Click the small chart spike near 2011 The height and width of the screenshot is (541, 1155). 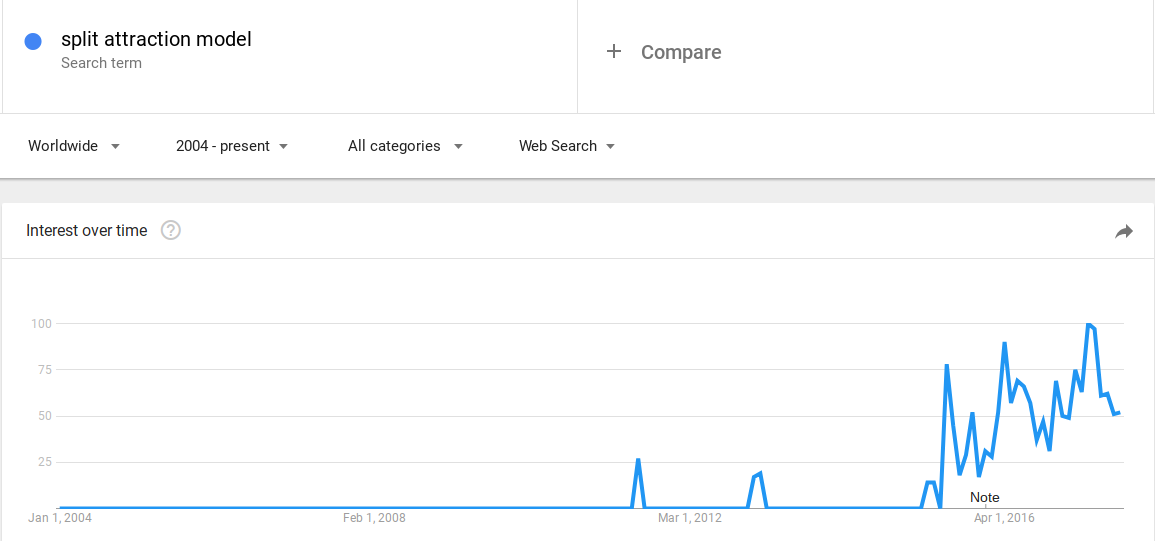coord(638,460)
